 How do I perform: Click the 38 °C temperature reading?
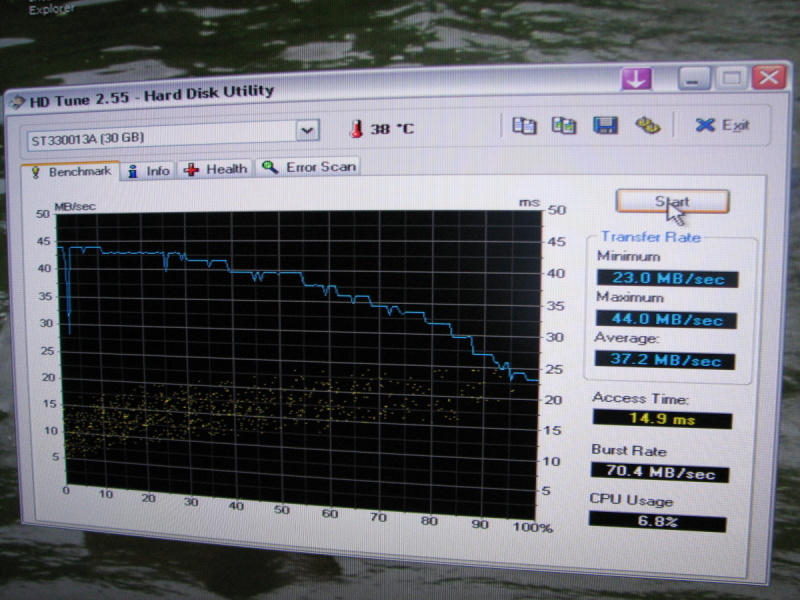tap(392, 129)
